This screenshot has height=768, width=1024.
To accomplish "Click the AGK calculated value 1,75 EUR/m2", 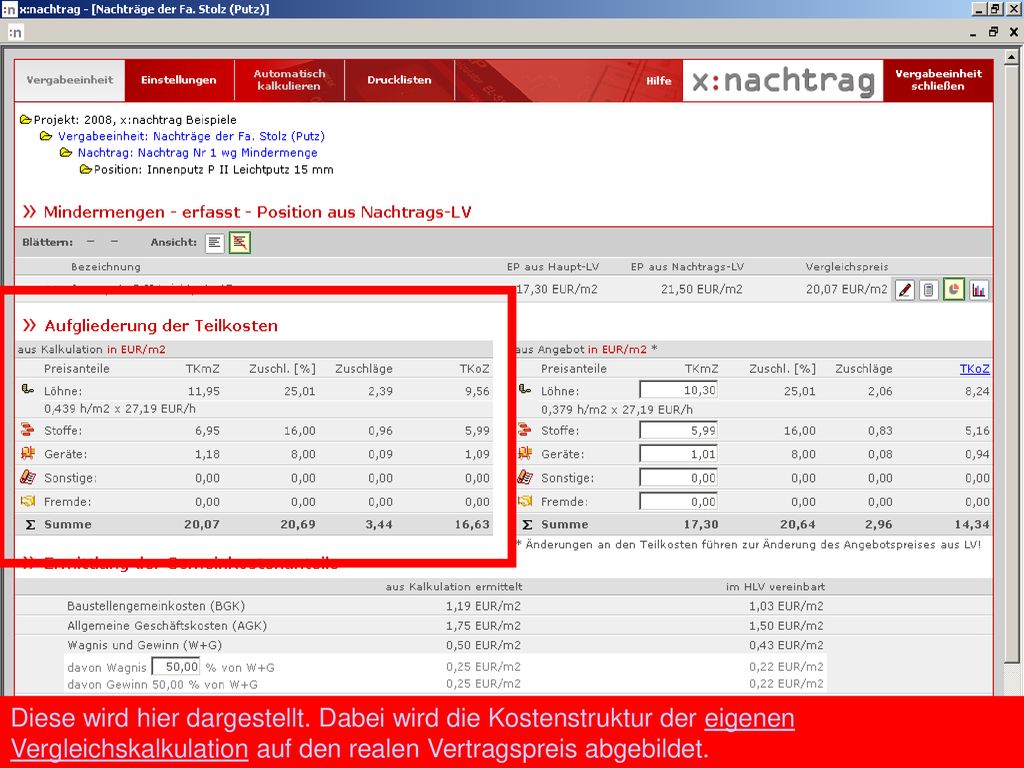I will pos(483,626).
